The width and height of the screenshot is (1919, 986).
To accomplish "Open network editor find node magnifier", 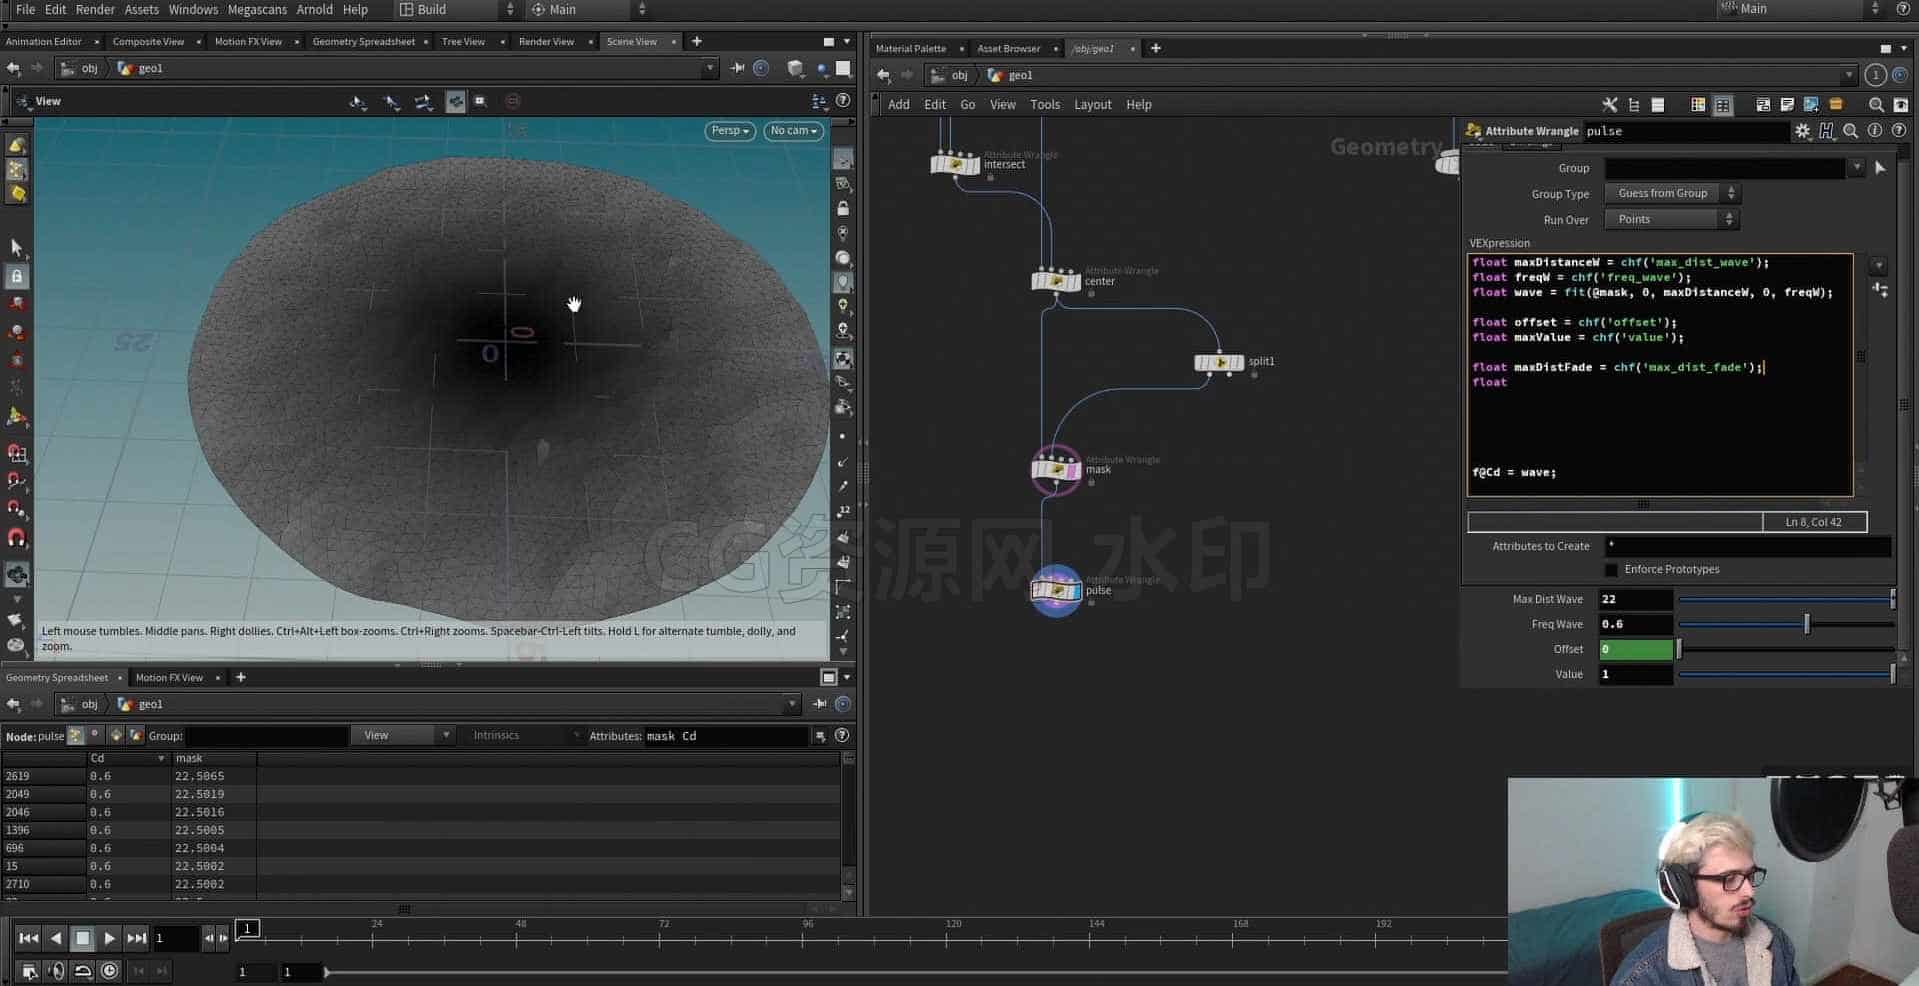I will 1876,104.
